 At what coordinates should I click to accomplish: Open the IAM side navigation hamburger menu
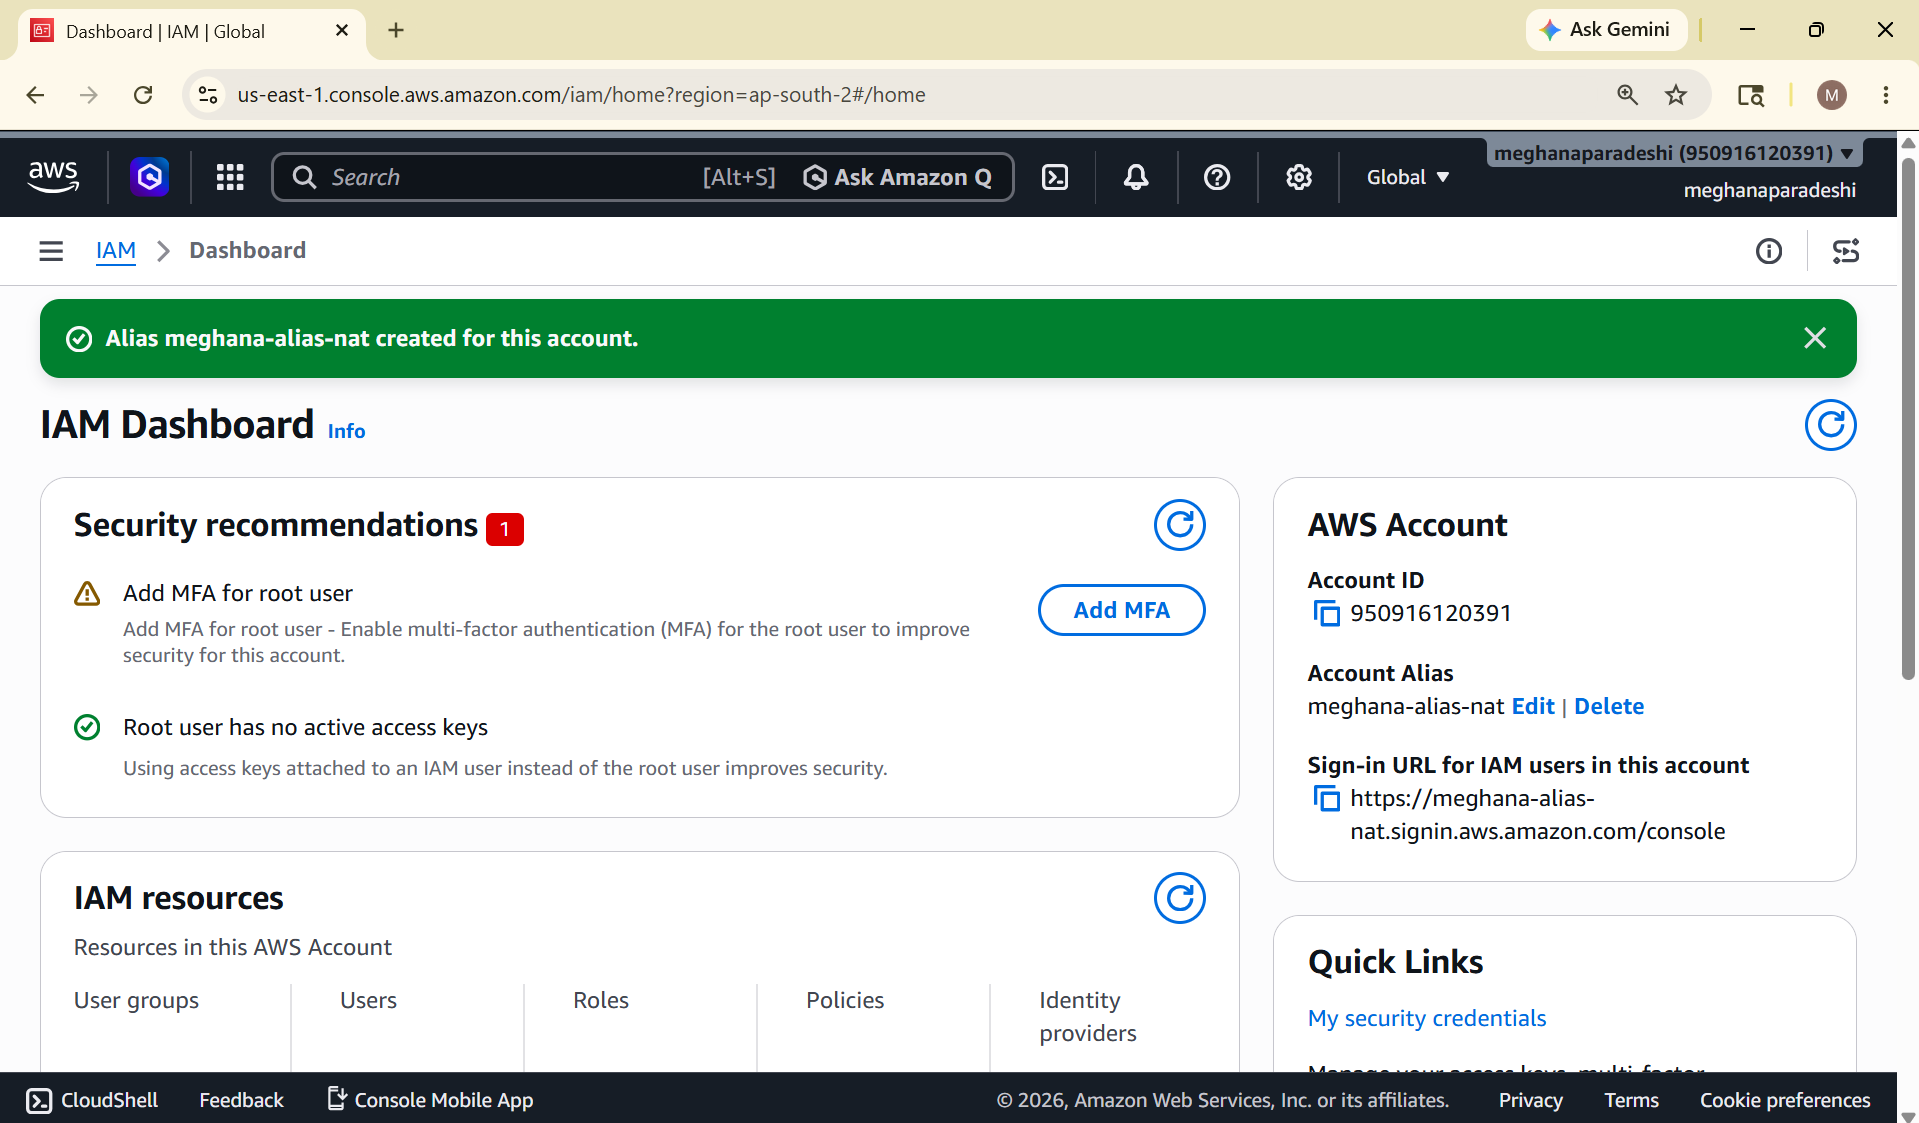[51, 251]
